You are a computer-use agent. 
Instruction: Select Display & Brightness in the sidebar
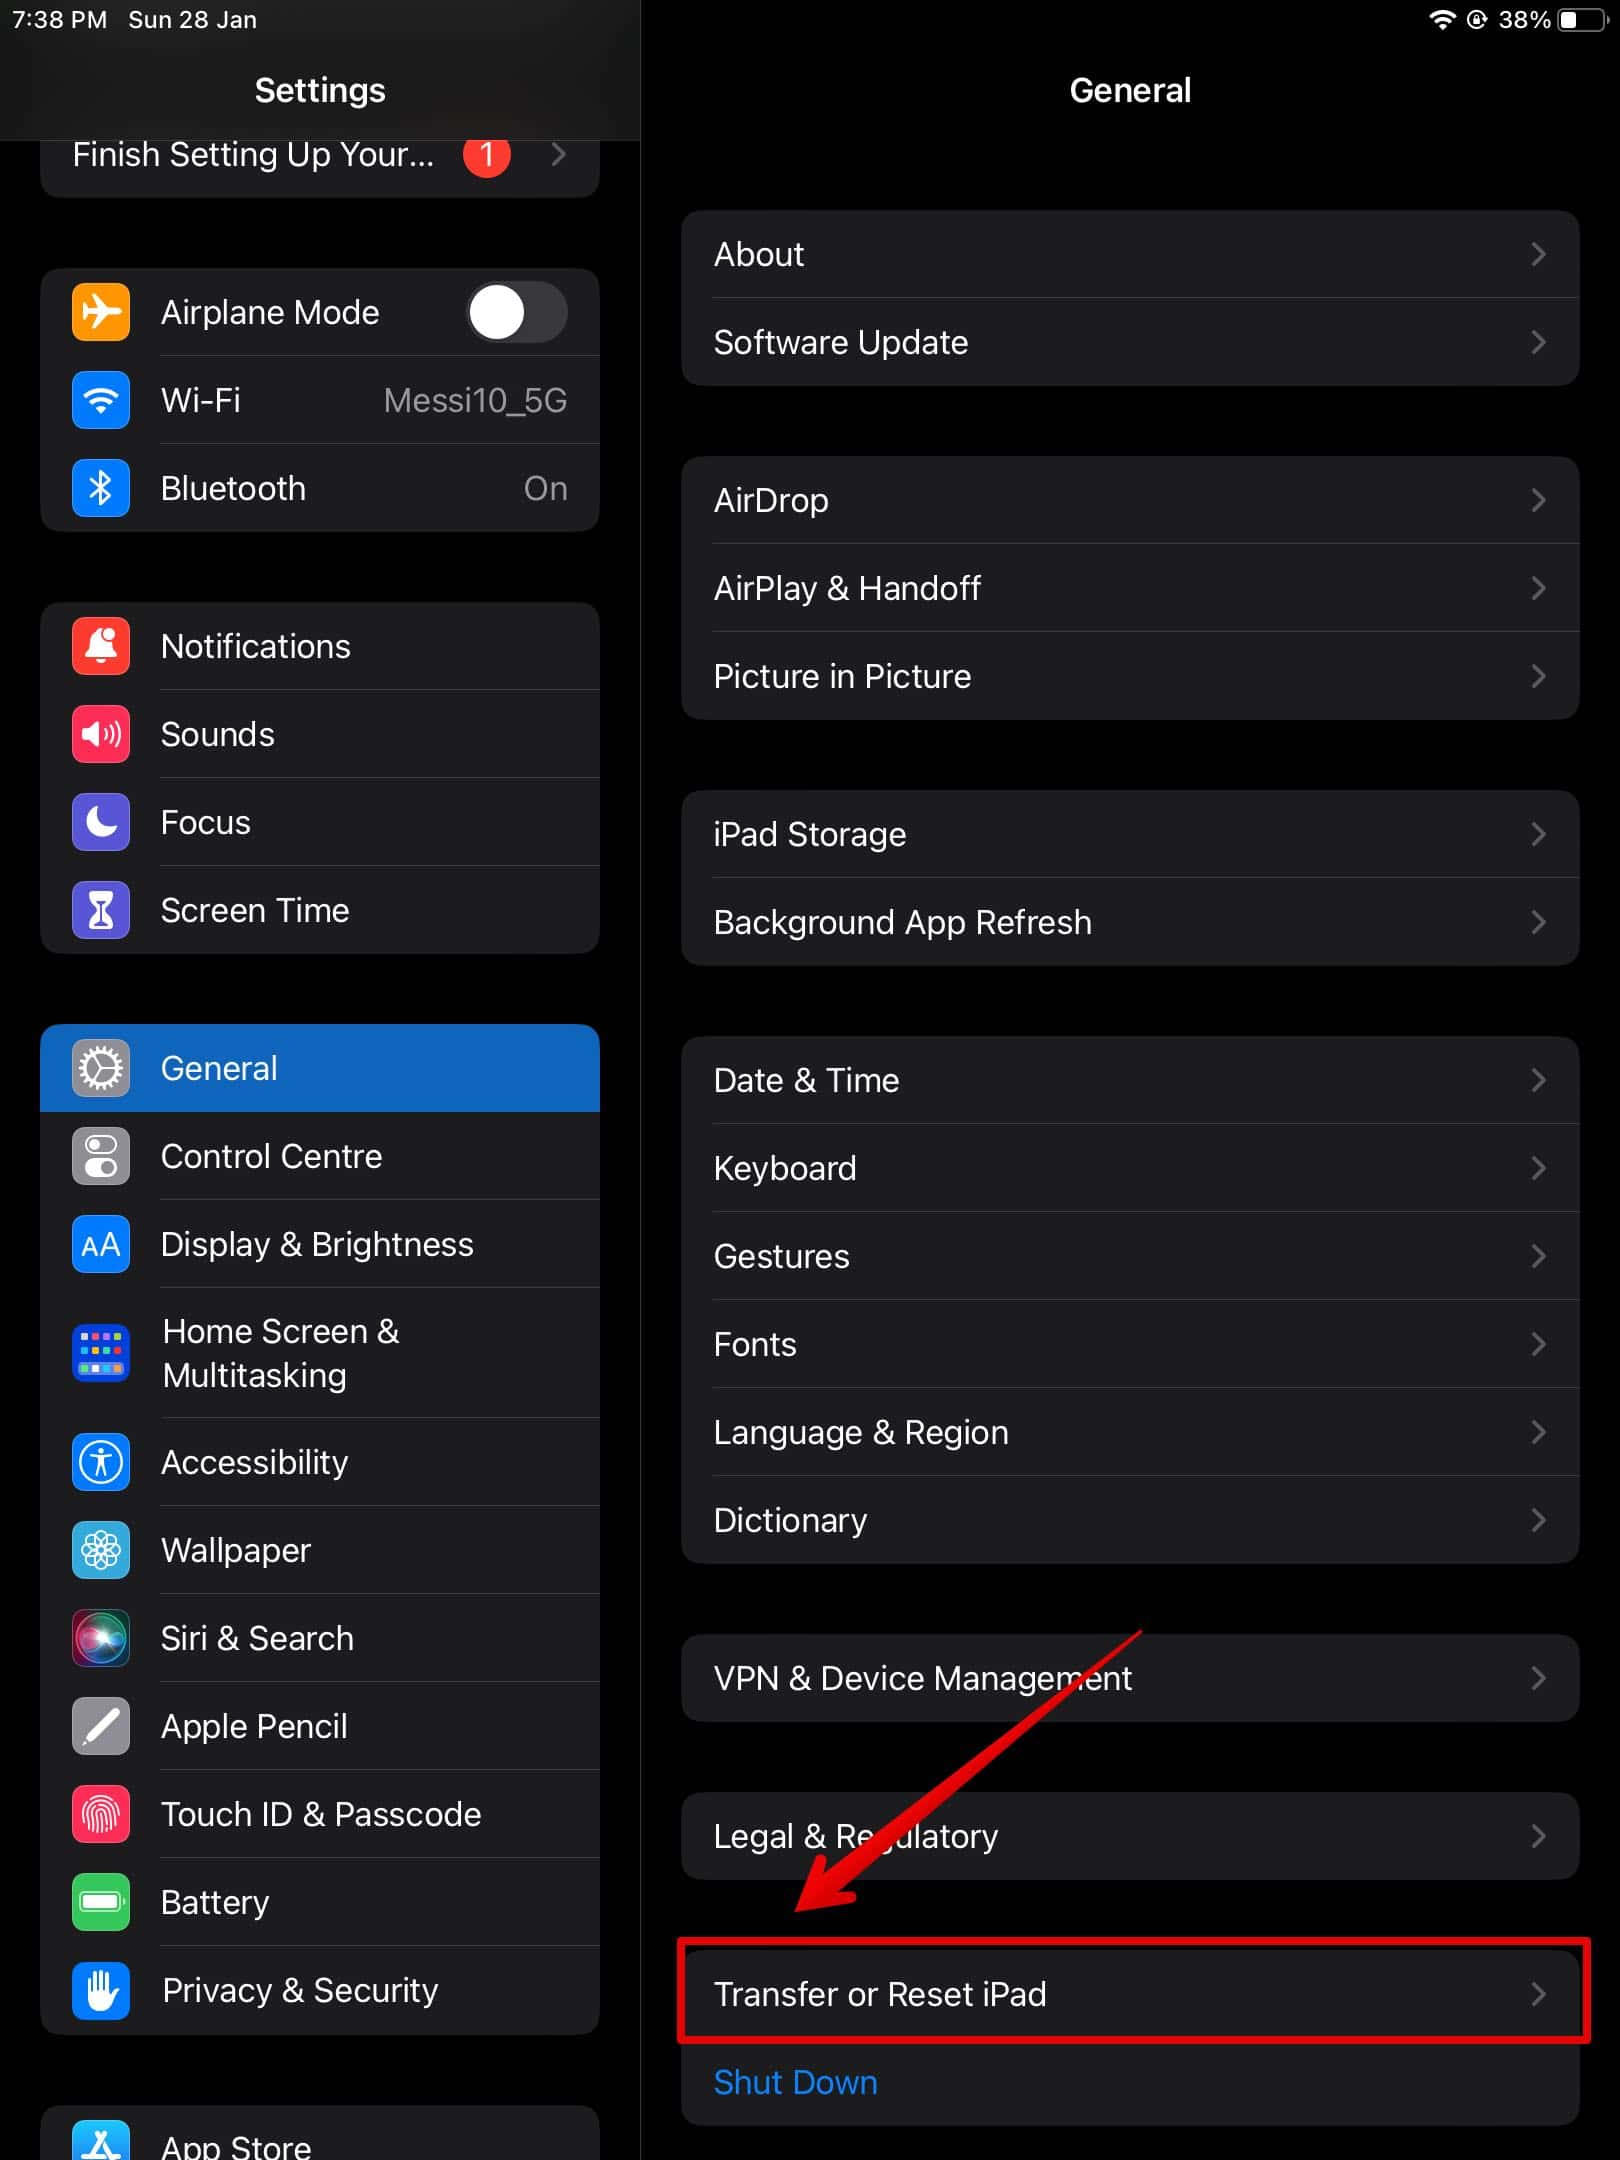pos(320,1244)
